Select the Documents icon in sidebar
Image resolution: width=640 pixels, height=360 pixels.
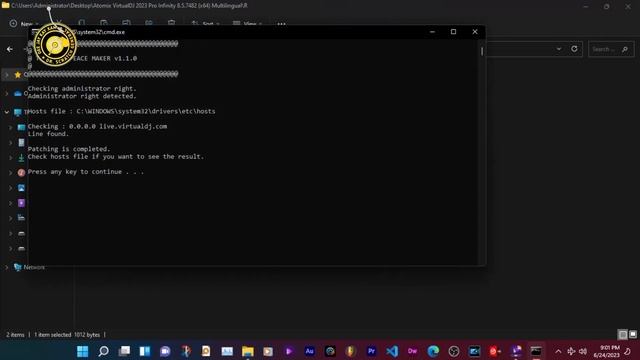pos(21,142)
